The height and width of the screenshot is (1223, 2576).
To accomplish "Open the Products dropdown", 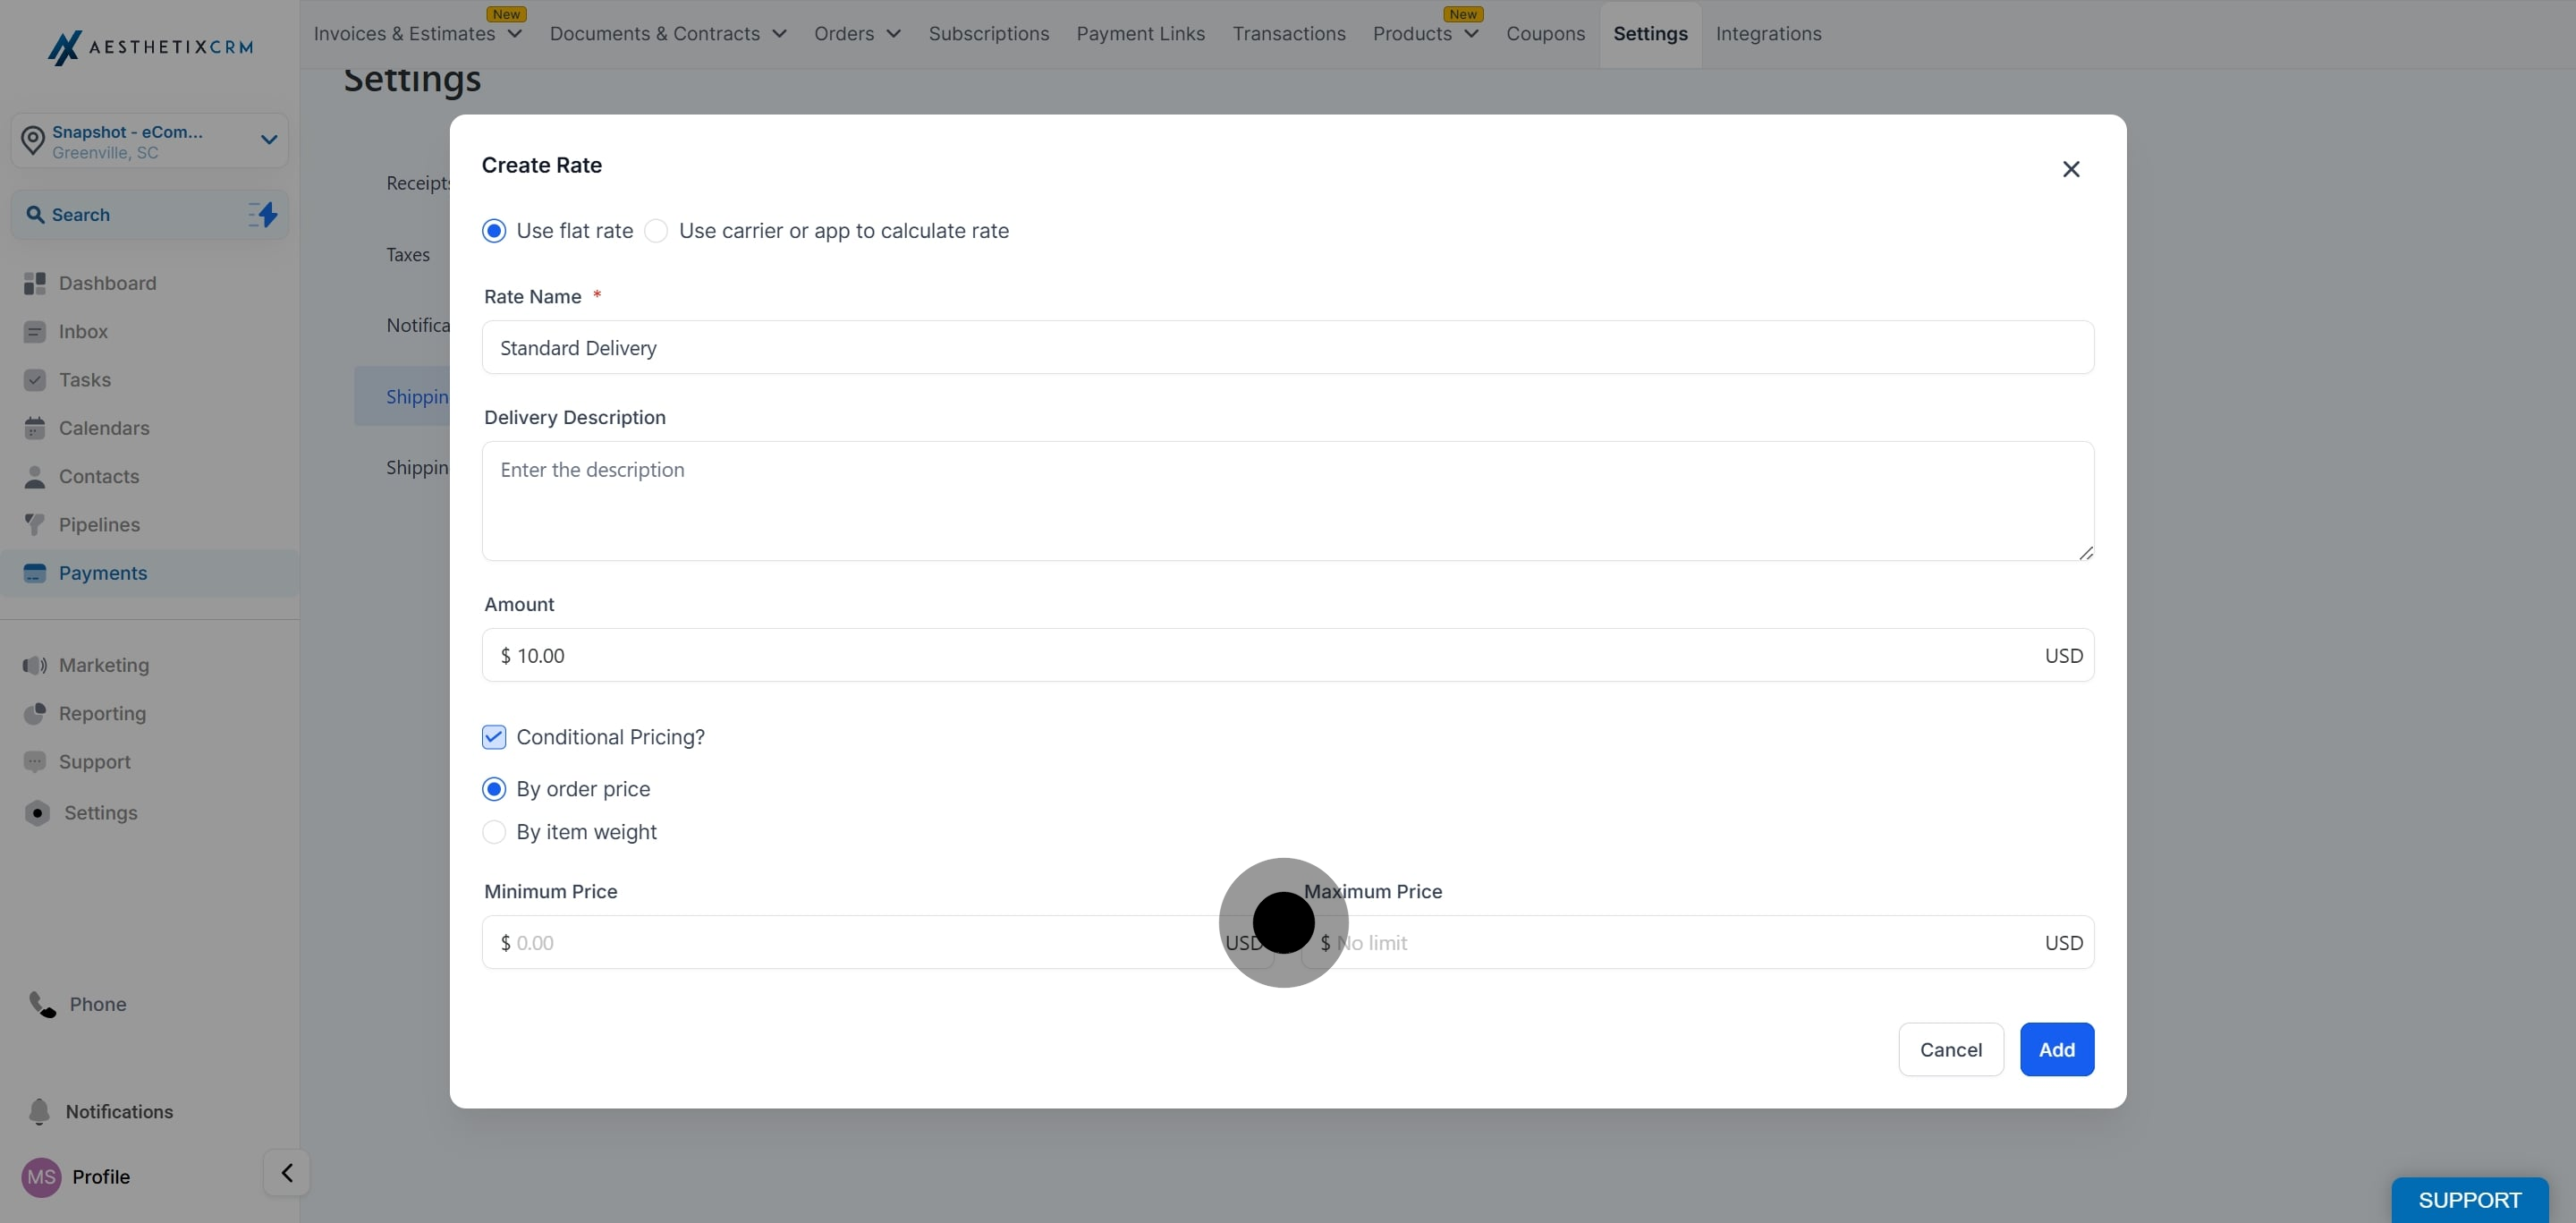I will 1424,33.
